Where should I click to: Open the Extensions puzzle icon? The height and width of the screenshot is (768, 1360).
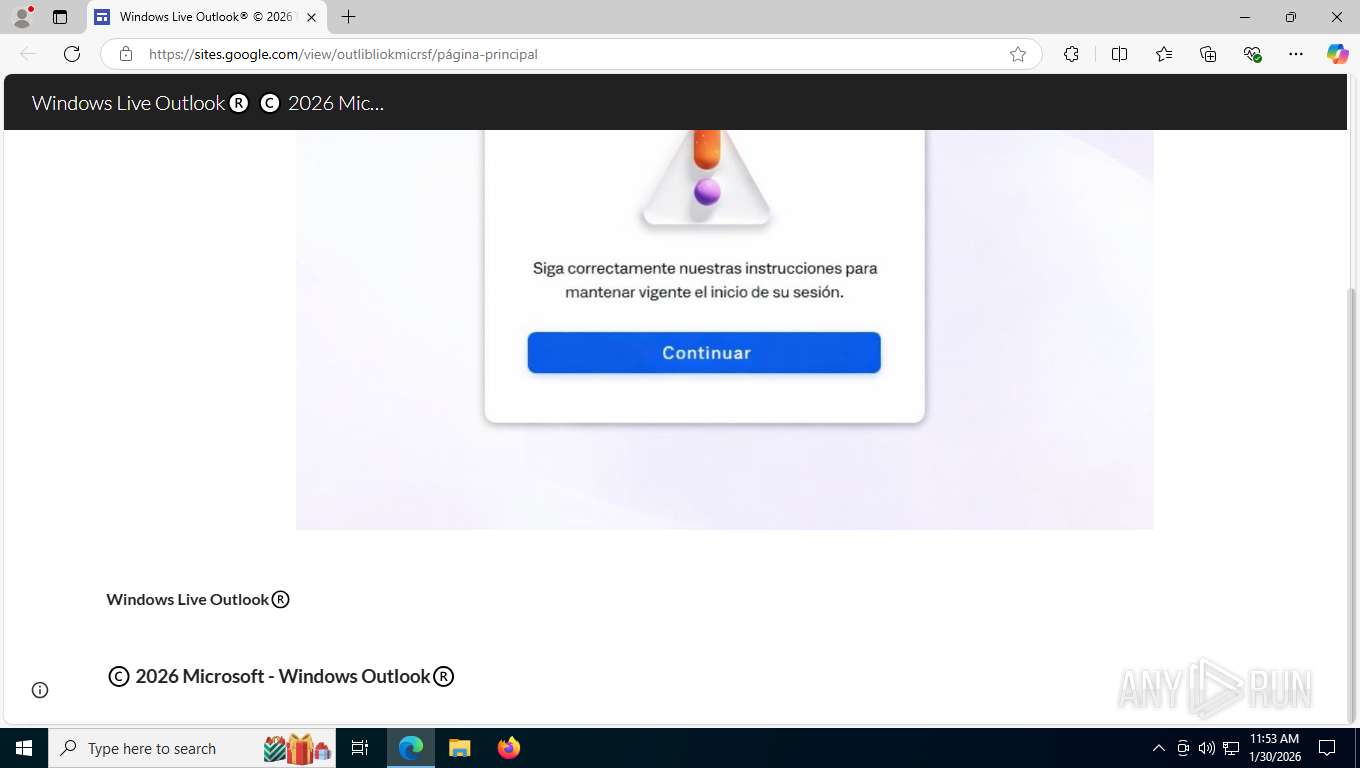(x=1071, y=54)
